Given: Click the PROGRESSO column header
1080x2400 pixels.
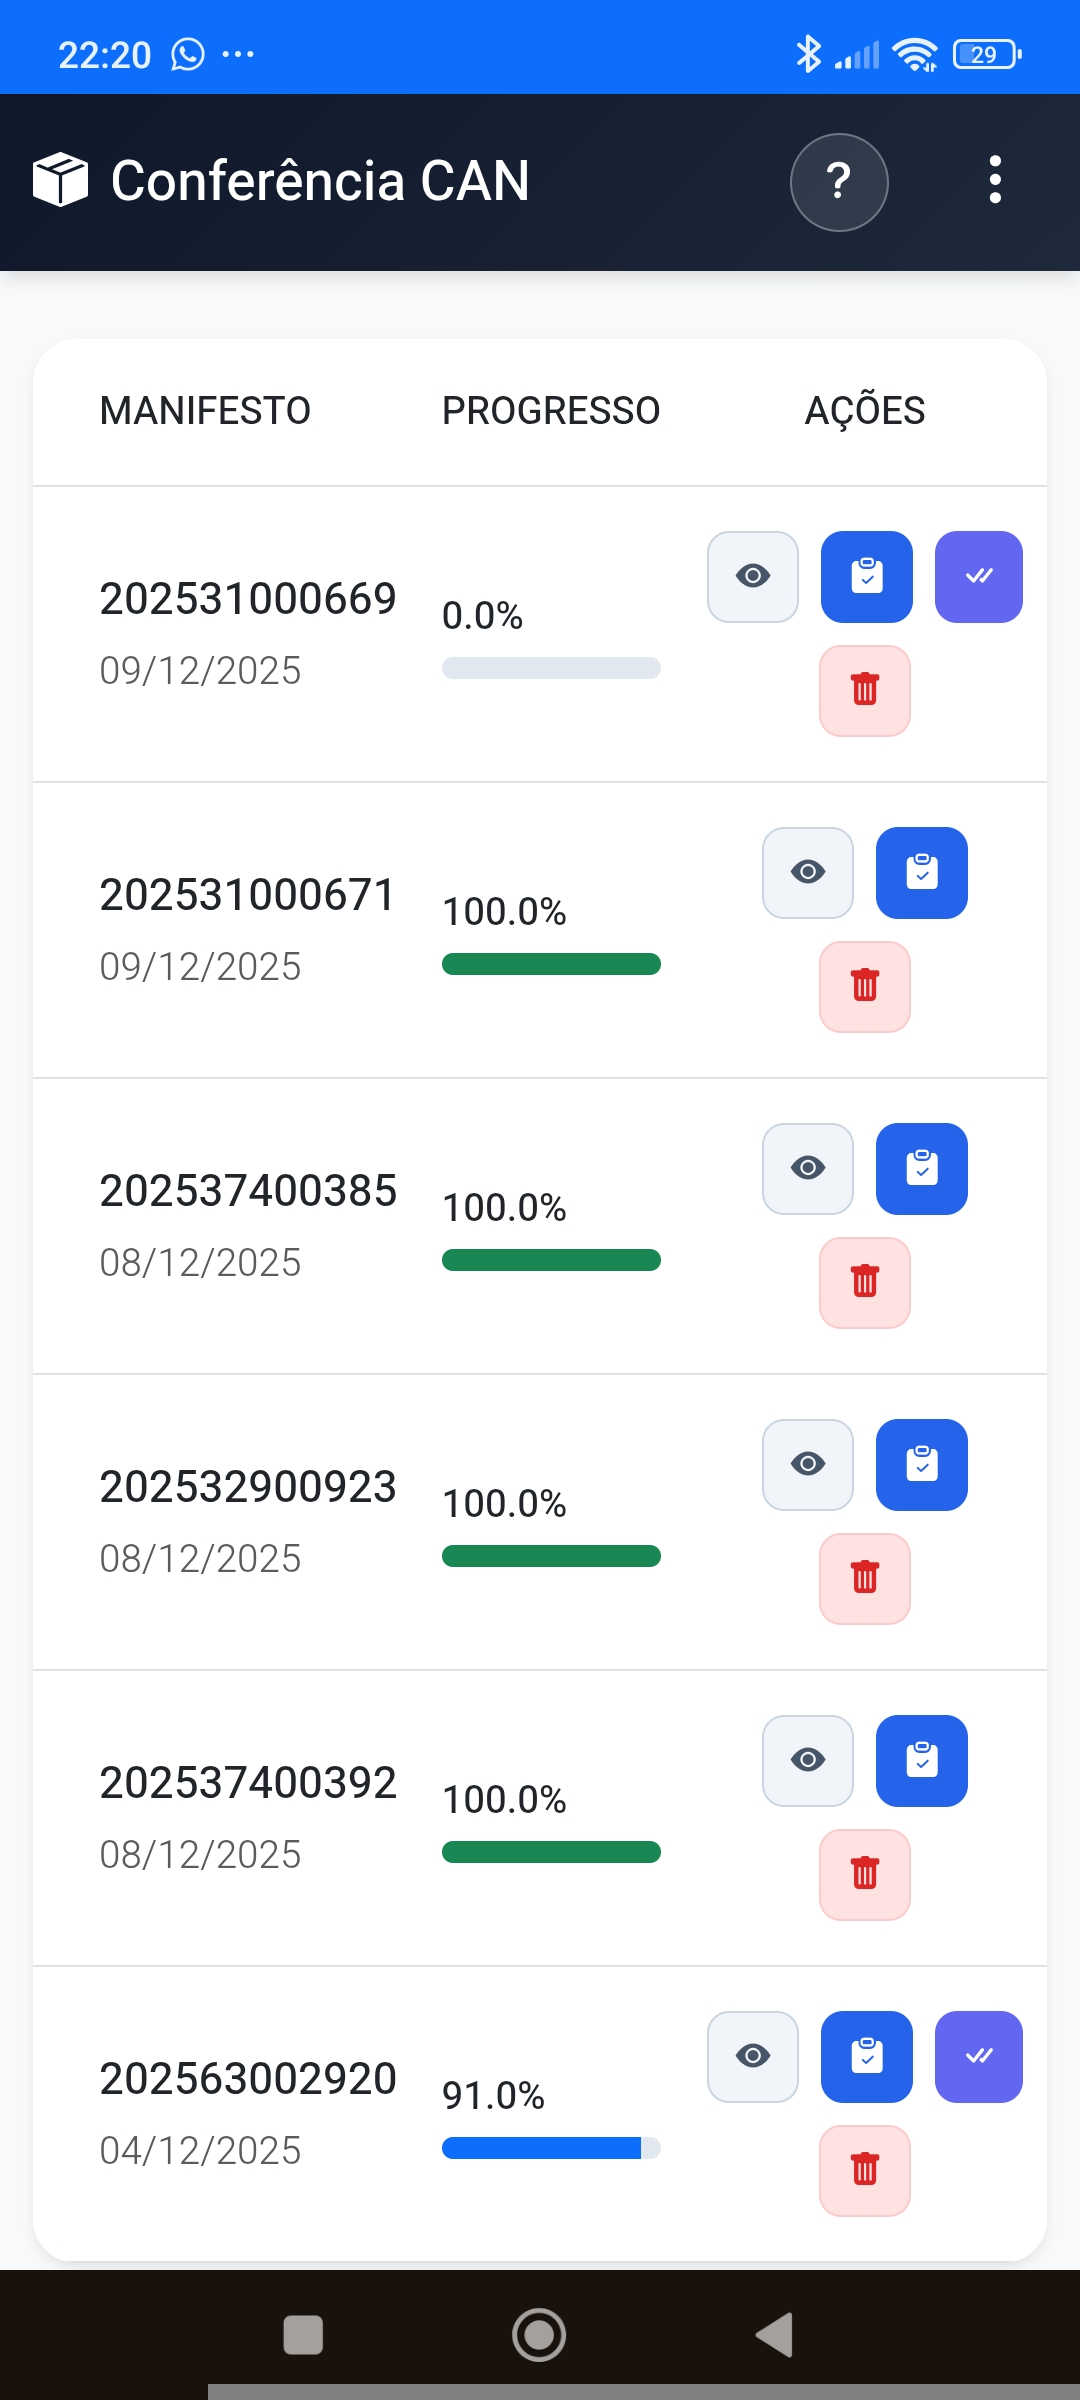Looking at the screenshot, I should pyautogui.click(x=551, y=411).
